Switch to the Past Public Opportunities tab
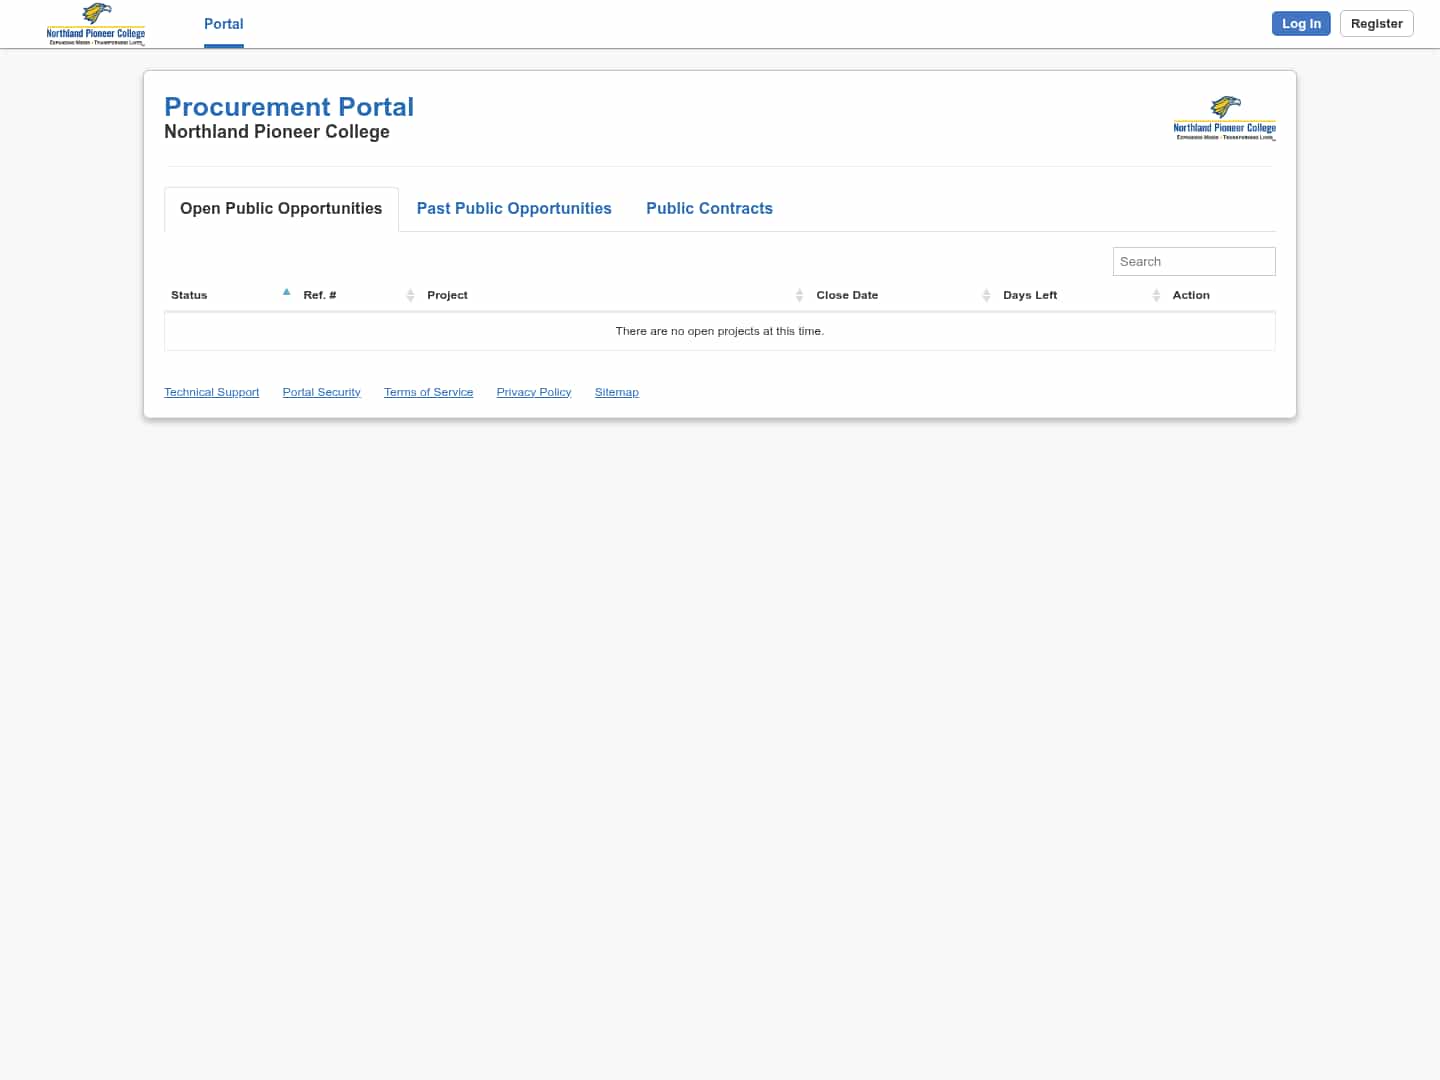The height and width of the screenshot is (1080, 1440). pyautogui.click(x=514, y=208)
